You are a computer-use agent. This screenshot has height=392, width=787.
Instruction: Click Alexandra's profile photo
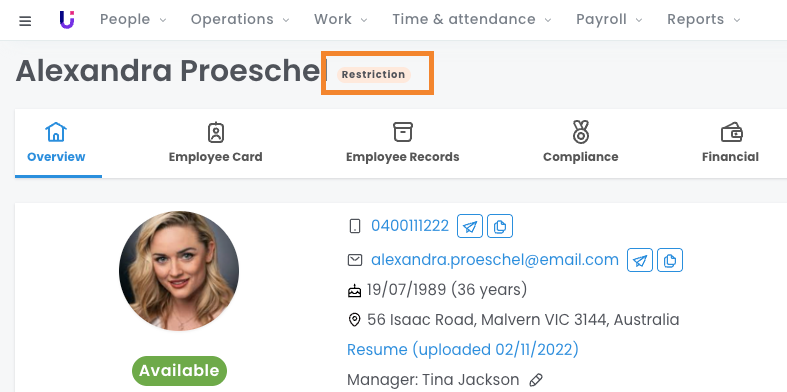(179, 271)
